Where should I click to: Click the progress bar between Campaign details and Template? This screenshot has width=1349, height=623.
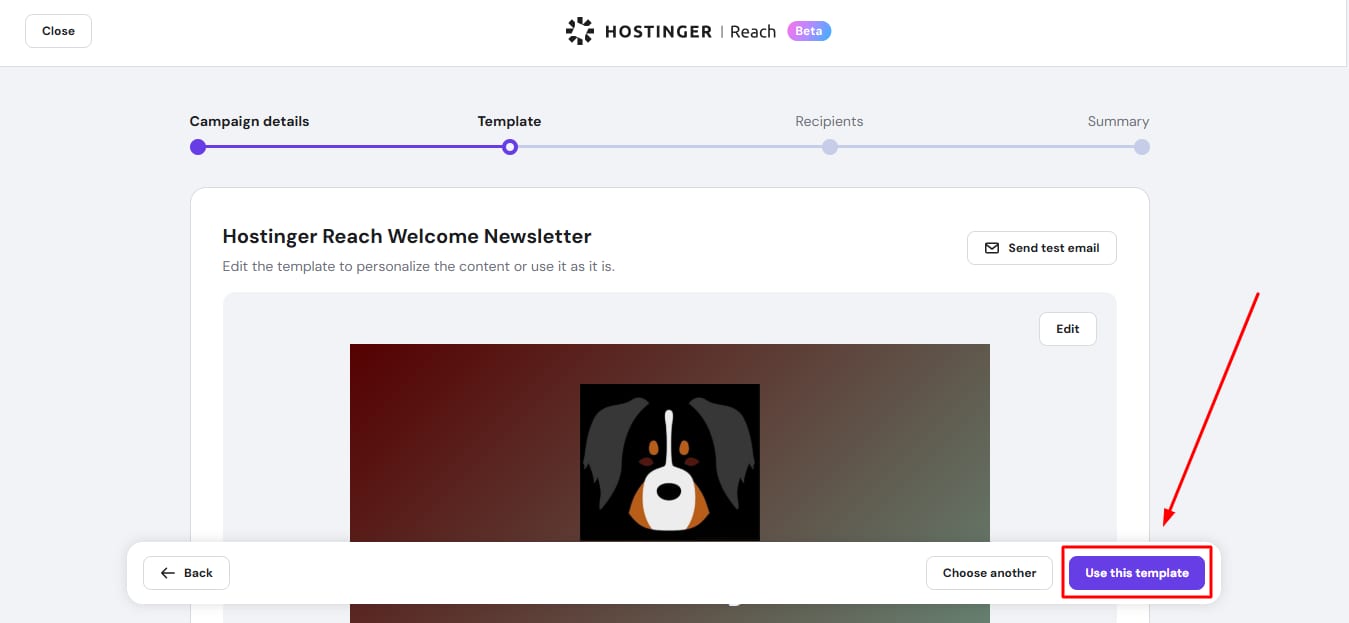click(354, 147)
